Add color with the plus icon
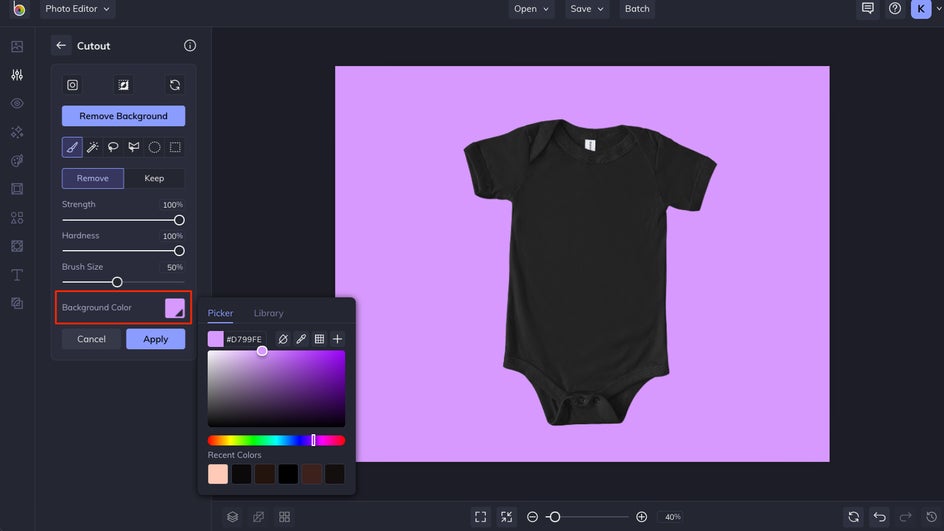Viewport: 944px width, 531px height. [337, 339]
